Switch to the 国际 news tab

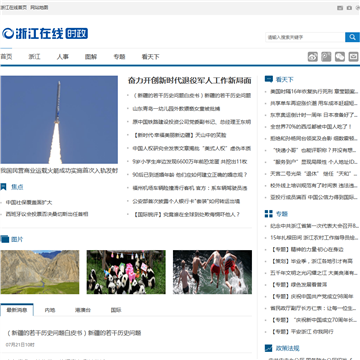pos(116,310)
